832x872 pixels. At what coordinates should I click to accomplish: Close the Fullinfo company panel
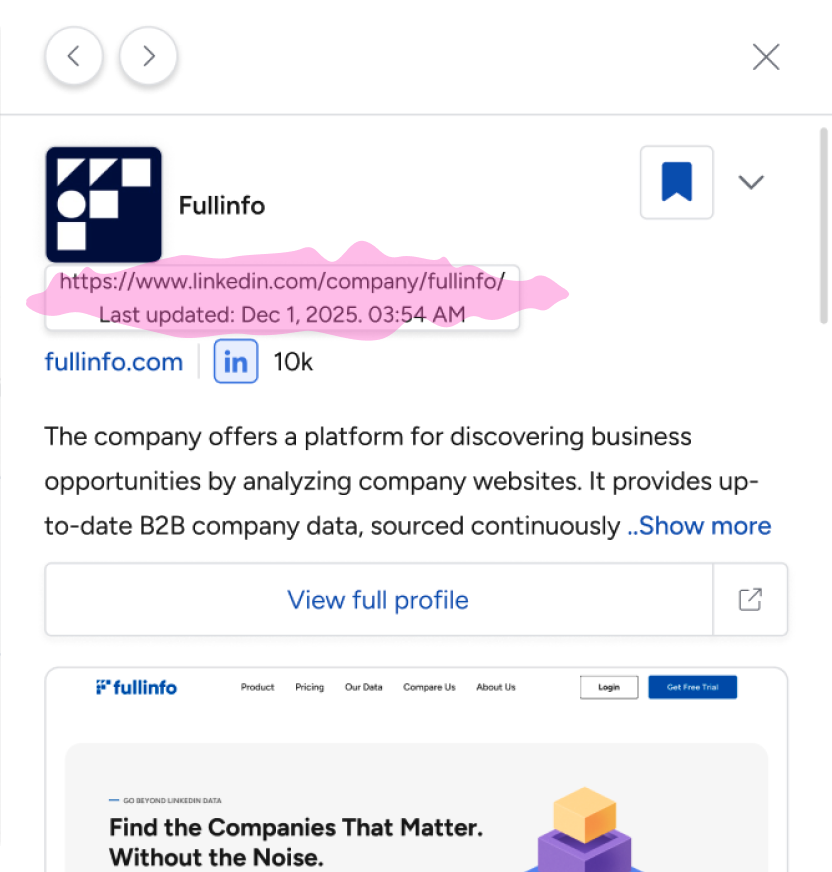tap(766, 57)
